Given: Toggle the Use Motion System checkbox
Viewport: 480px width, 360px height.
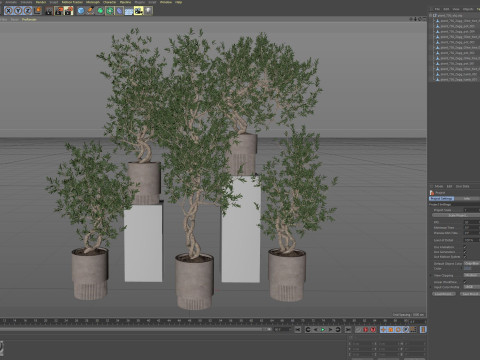Looking at the screenshot, I should (x=465, y=257).
